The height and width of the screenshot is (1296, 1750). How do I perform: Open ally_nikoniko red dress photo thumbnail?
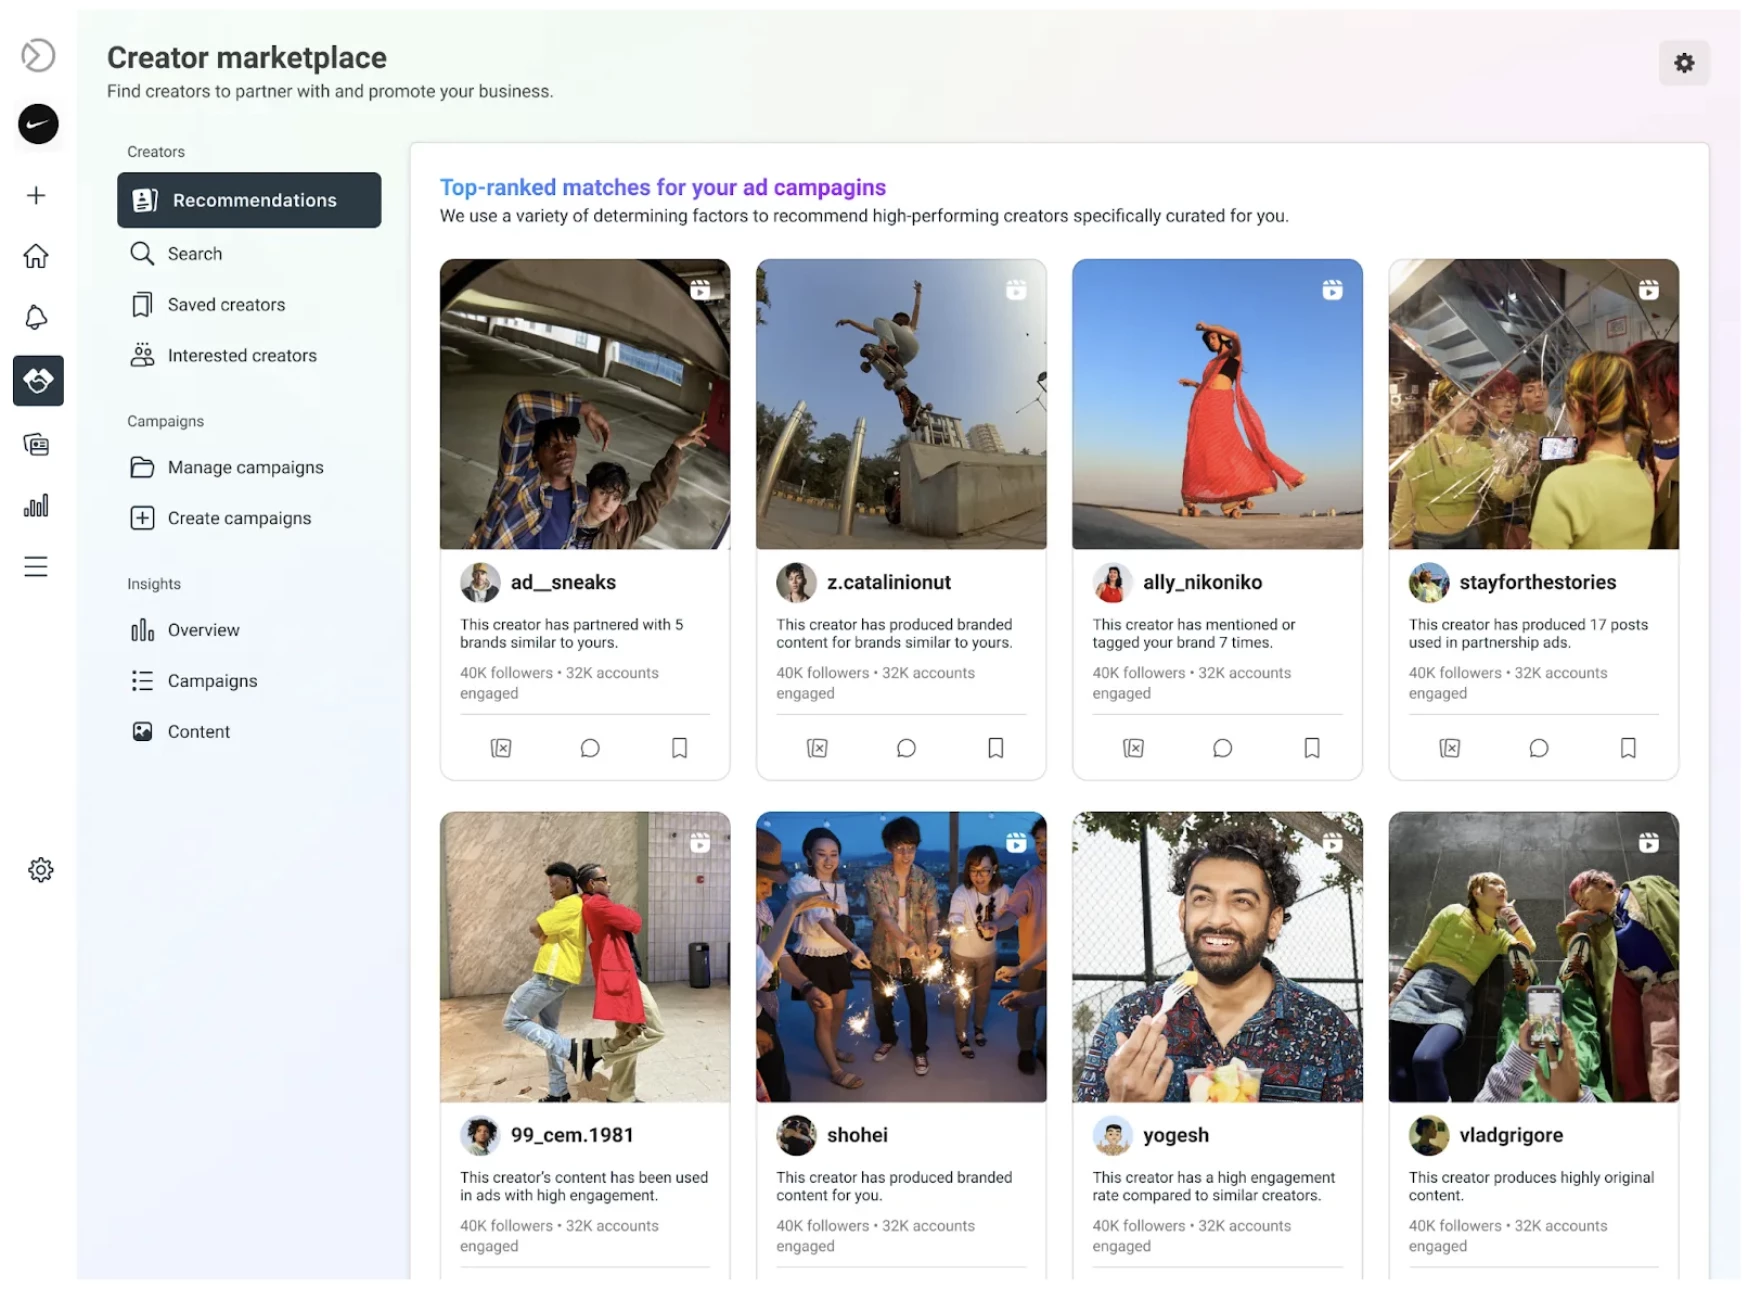1217,404
